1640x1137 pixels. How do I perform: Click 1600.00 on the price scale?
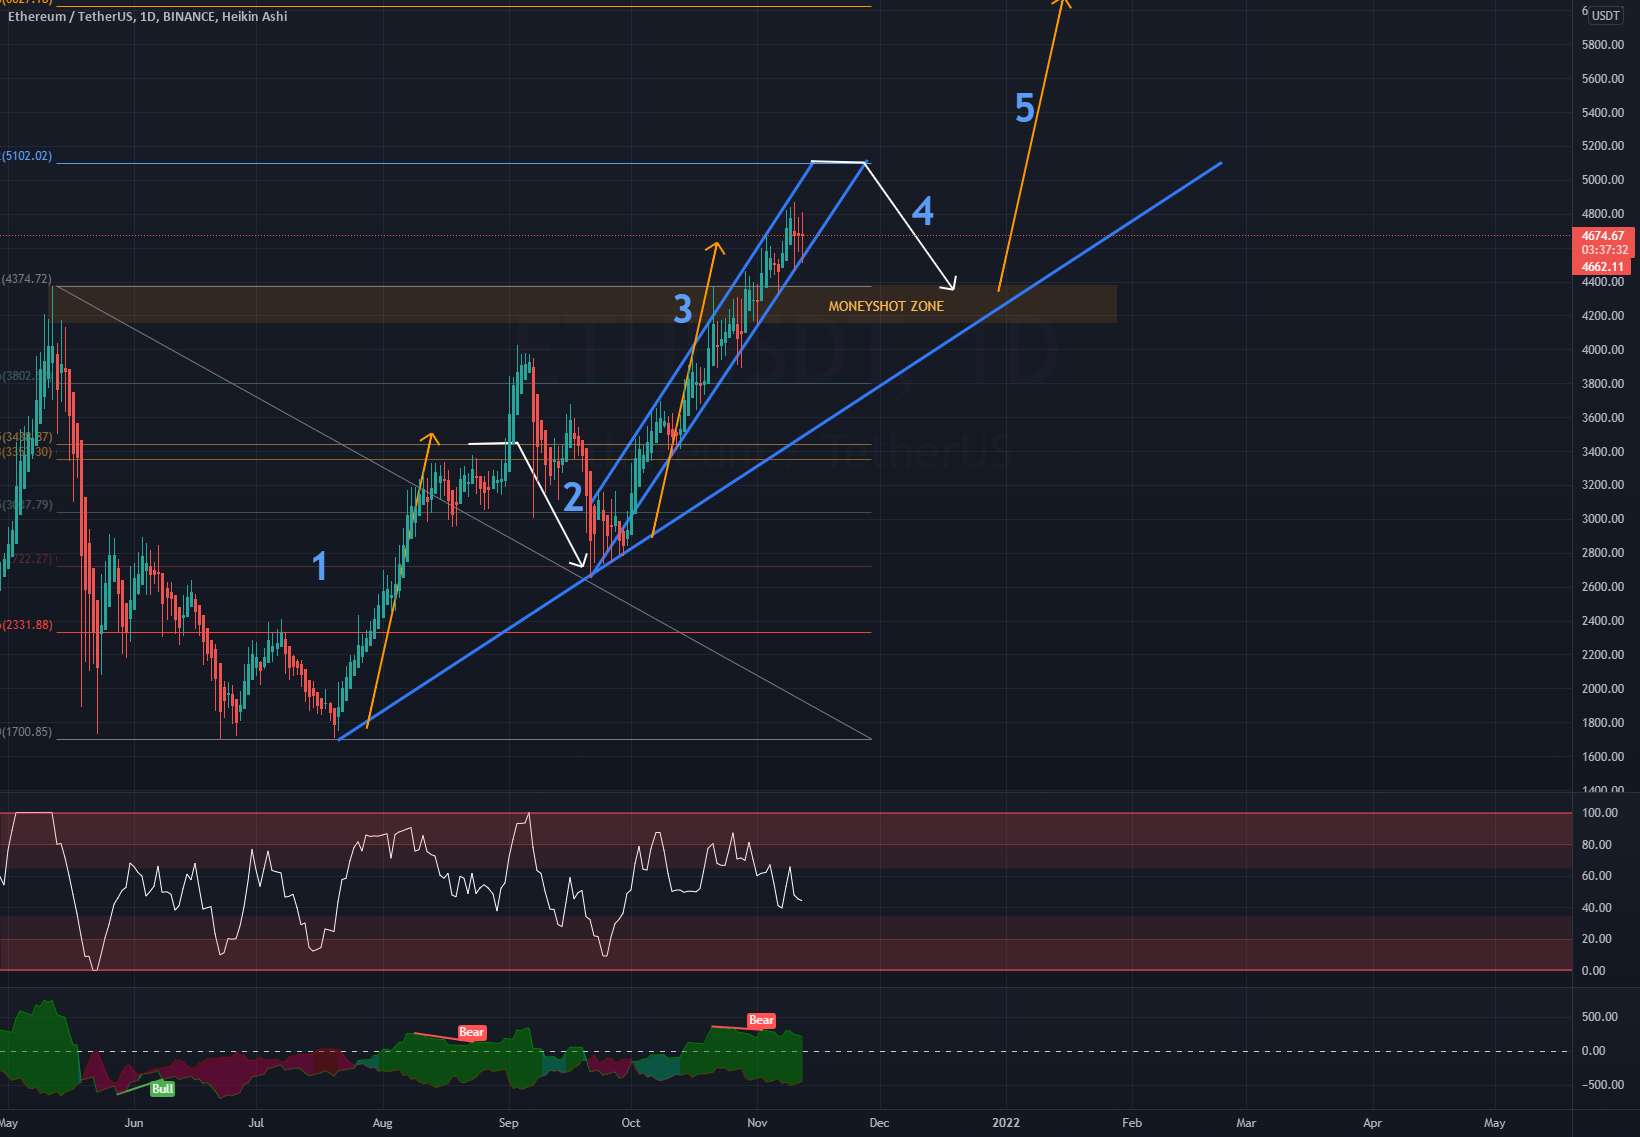click(x=1602, y=757)
